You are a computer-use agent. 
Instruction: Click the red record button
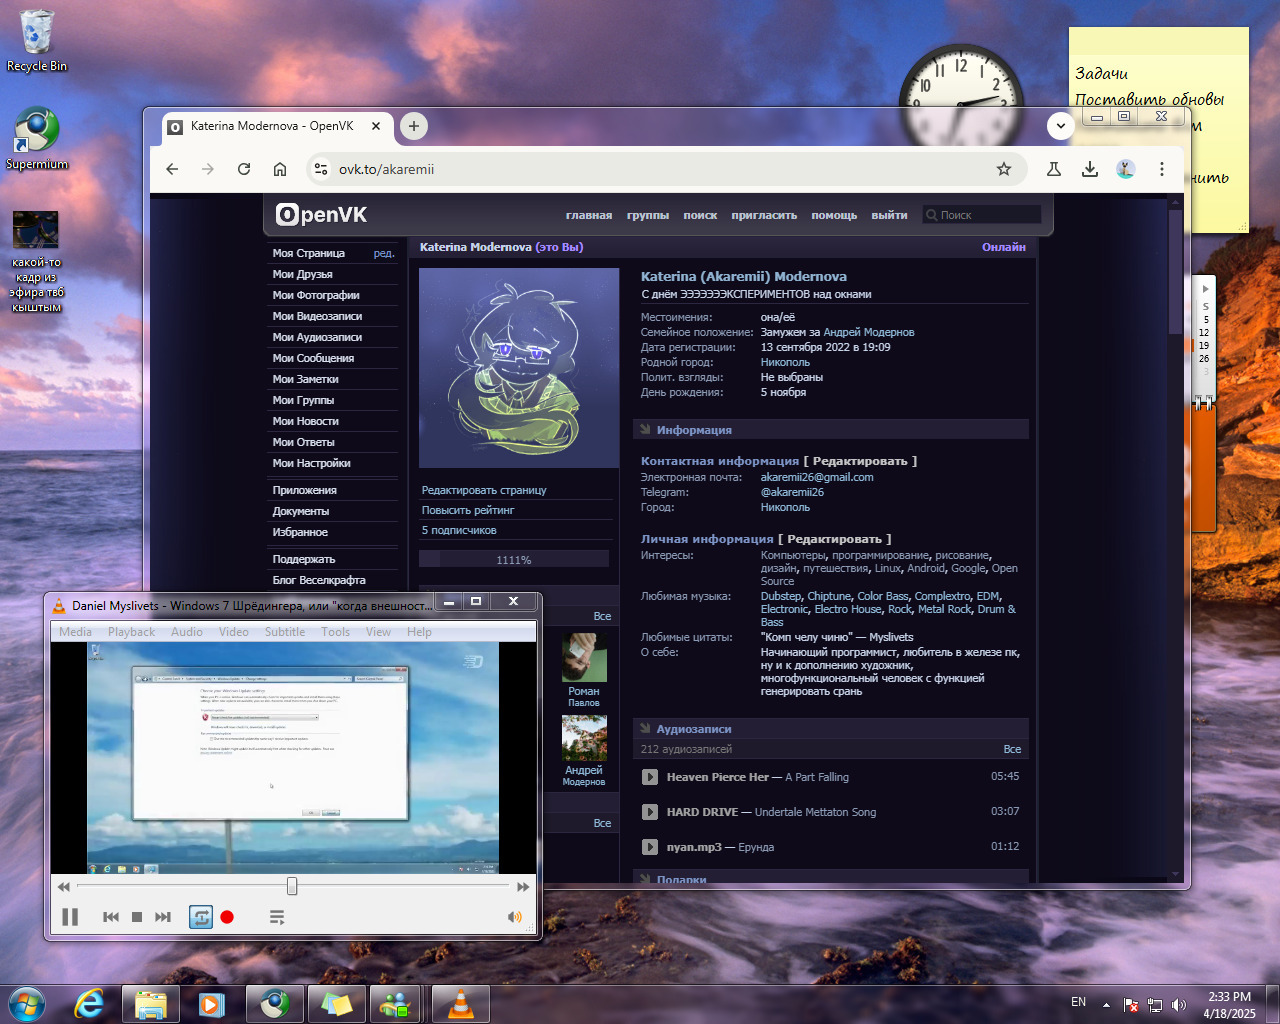pyautogui.click(x=227, y=917)
